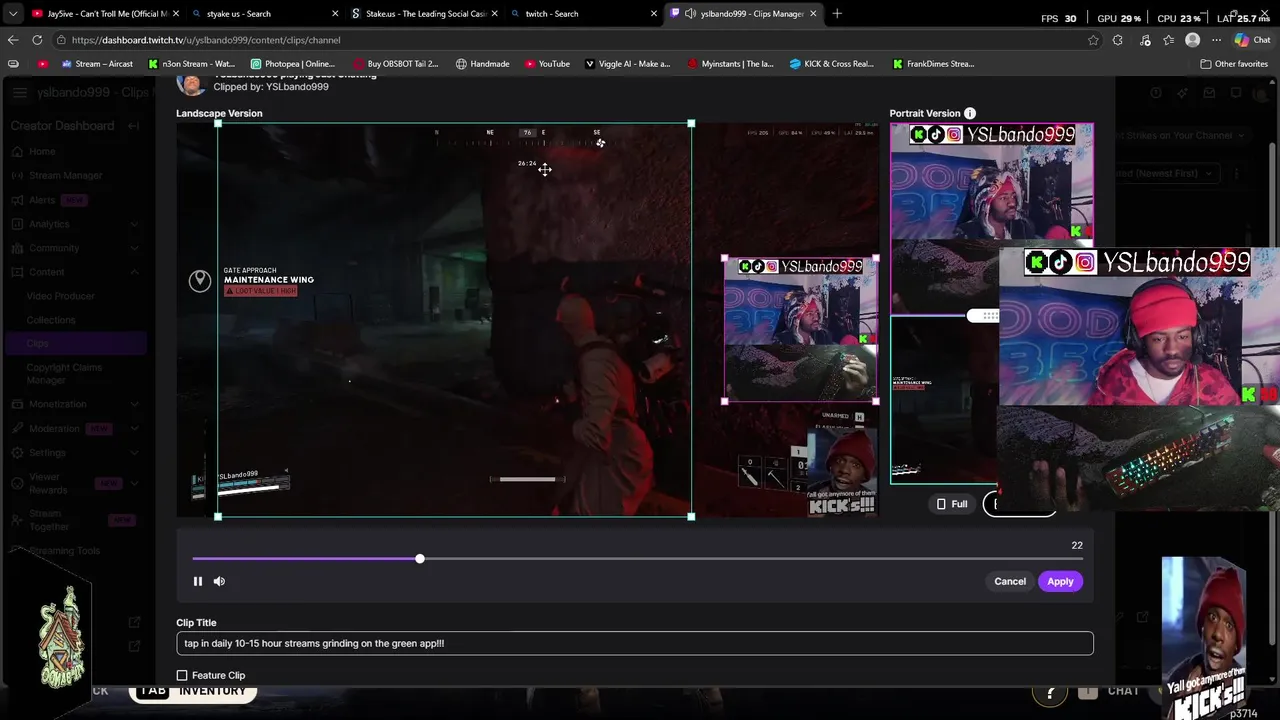
Task: Grab the portrait split divider handle
Action: [x=984, y=316]
